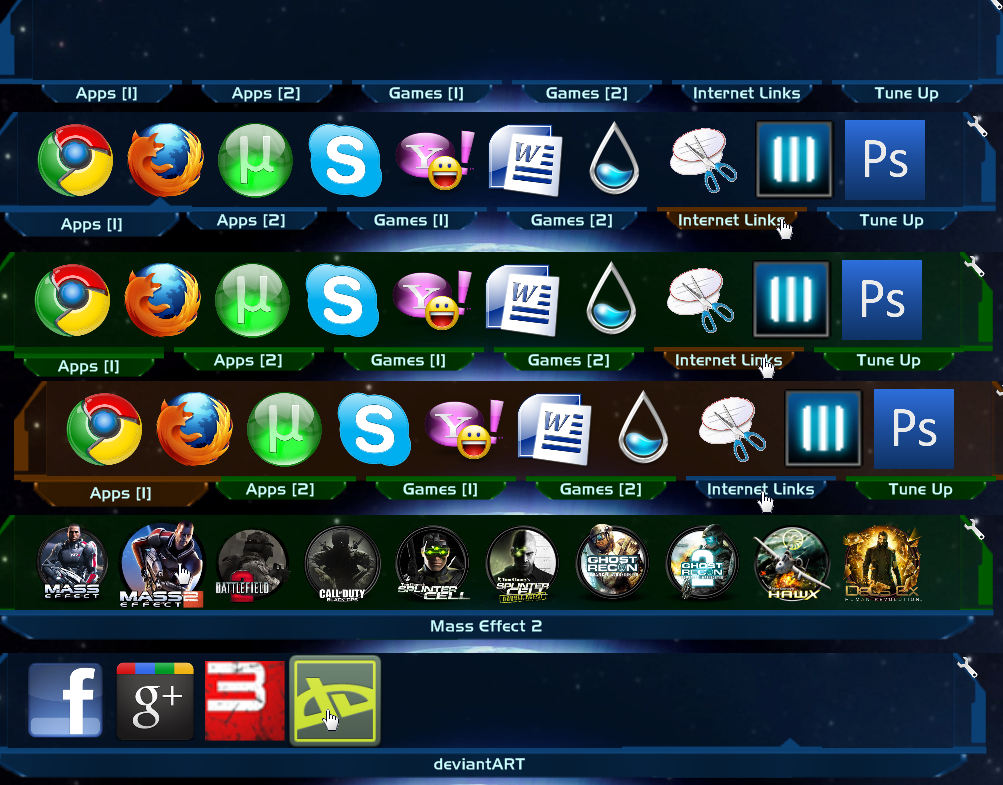Image resolution: width=1003 pixels, height=785 pixels.
Task: Launch Mass Effect 2 game icon
Action: [x=162, y=564]
